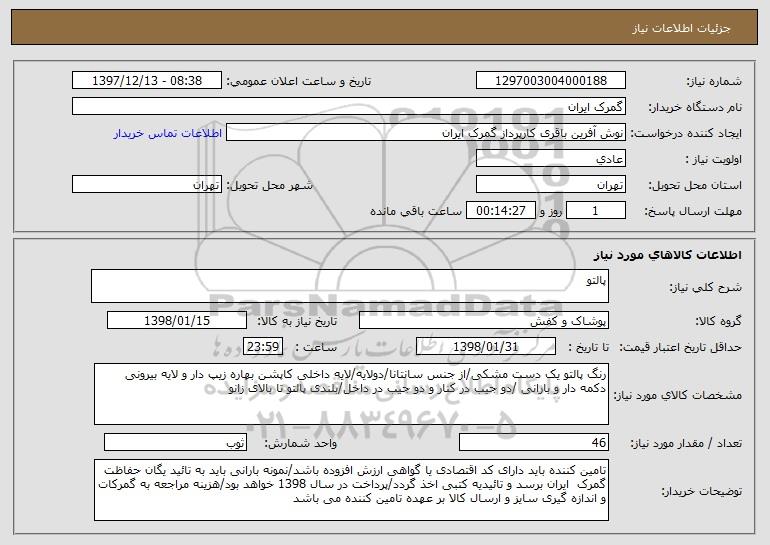Select the quantity field showing 46
The image size is (770, 545).
point(534,442)
